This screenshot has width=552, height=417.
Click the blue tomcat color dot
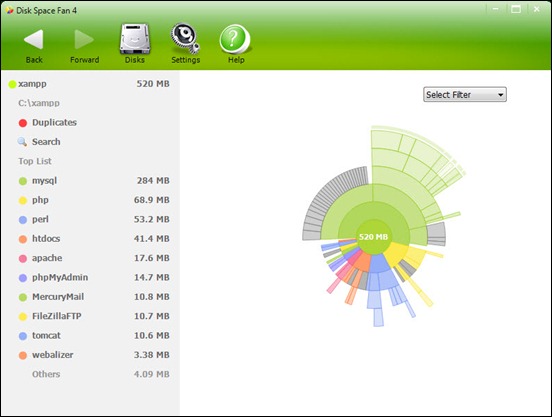(x=23, y=336)
